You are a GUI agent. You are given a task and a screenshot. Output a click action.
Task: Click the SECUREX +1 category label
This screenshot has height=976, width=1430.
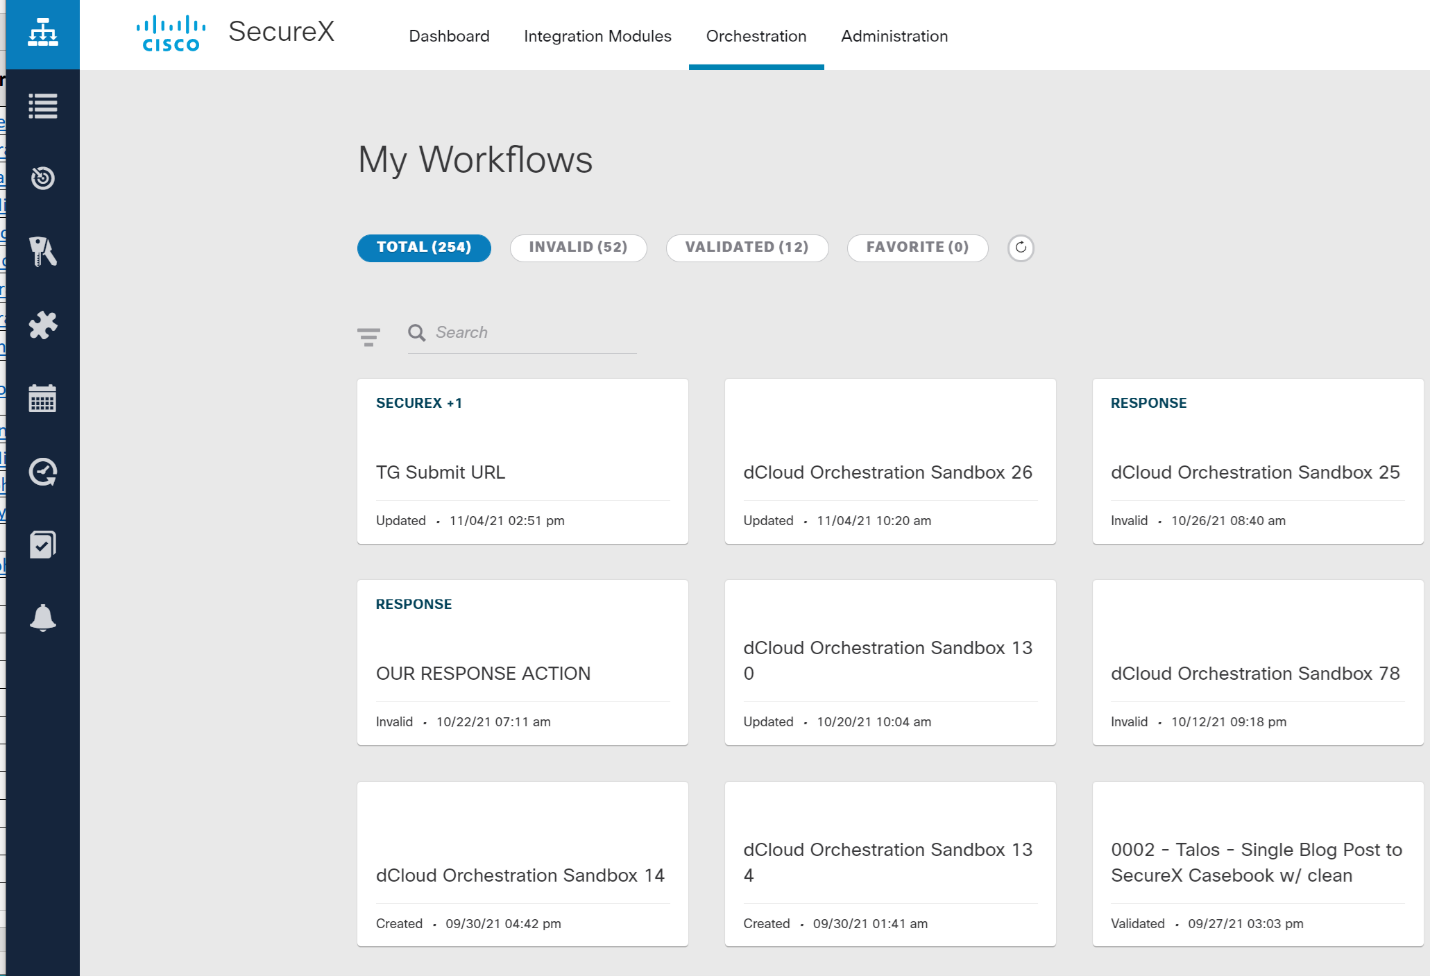click(419, 403)
